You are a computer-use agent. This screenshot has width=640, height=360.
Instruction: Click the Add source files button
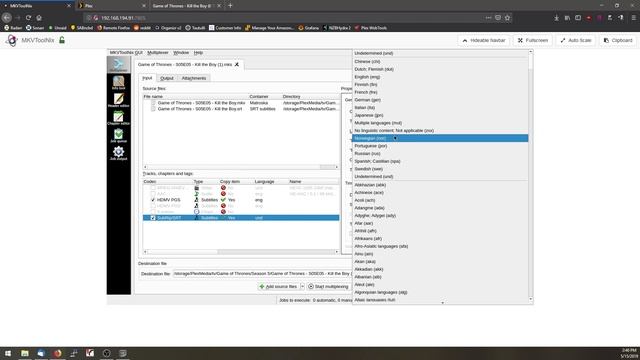pyautogui.click(x=279, y=287)
